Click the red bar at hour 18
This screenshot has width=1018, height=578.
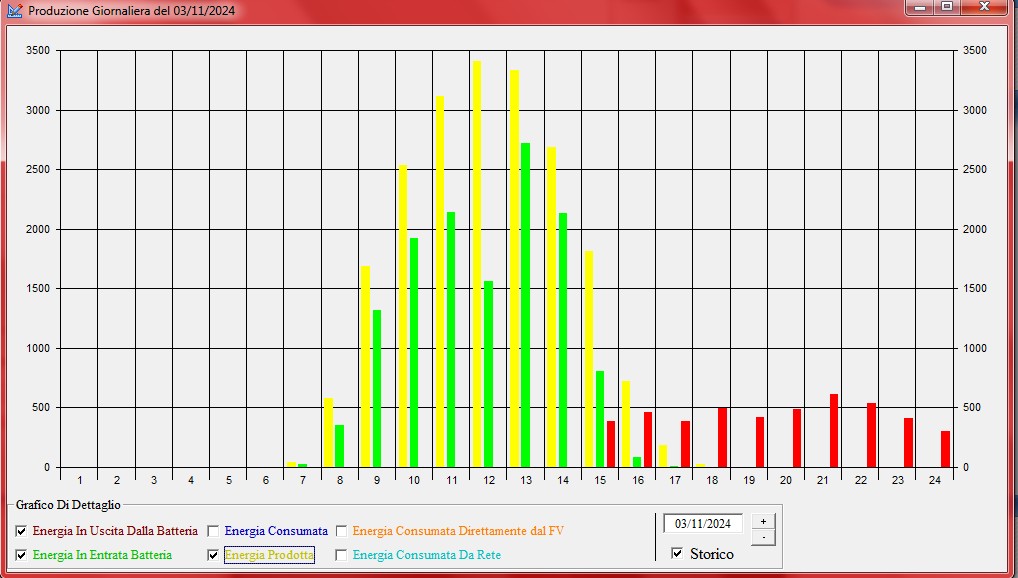[x=722, y=437]
